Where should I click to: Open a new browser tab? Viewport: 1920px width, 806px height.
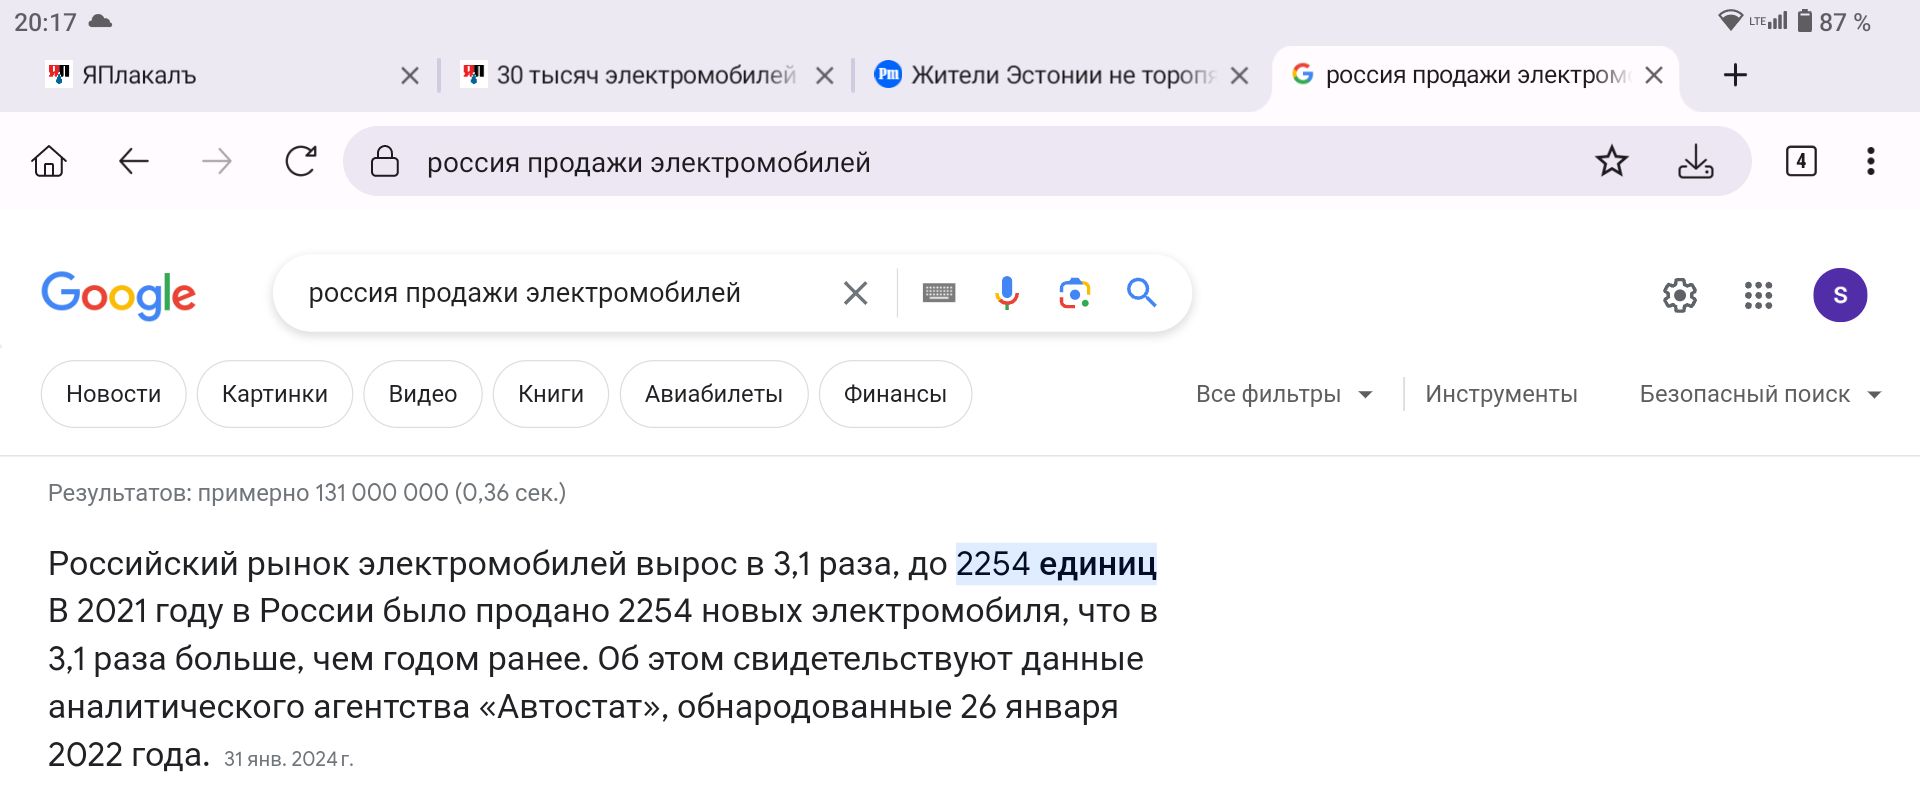coord(1735,75)
